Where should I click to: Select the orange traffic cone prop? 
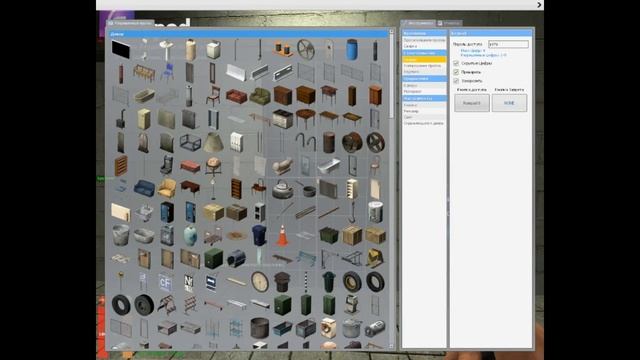coord(282,235)
